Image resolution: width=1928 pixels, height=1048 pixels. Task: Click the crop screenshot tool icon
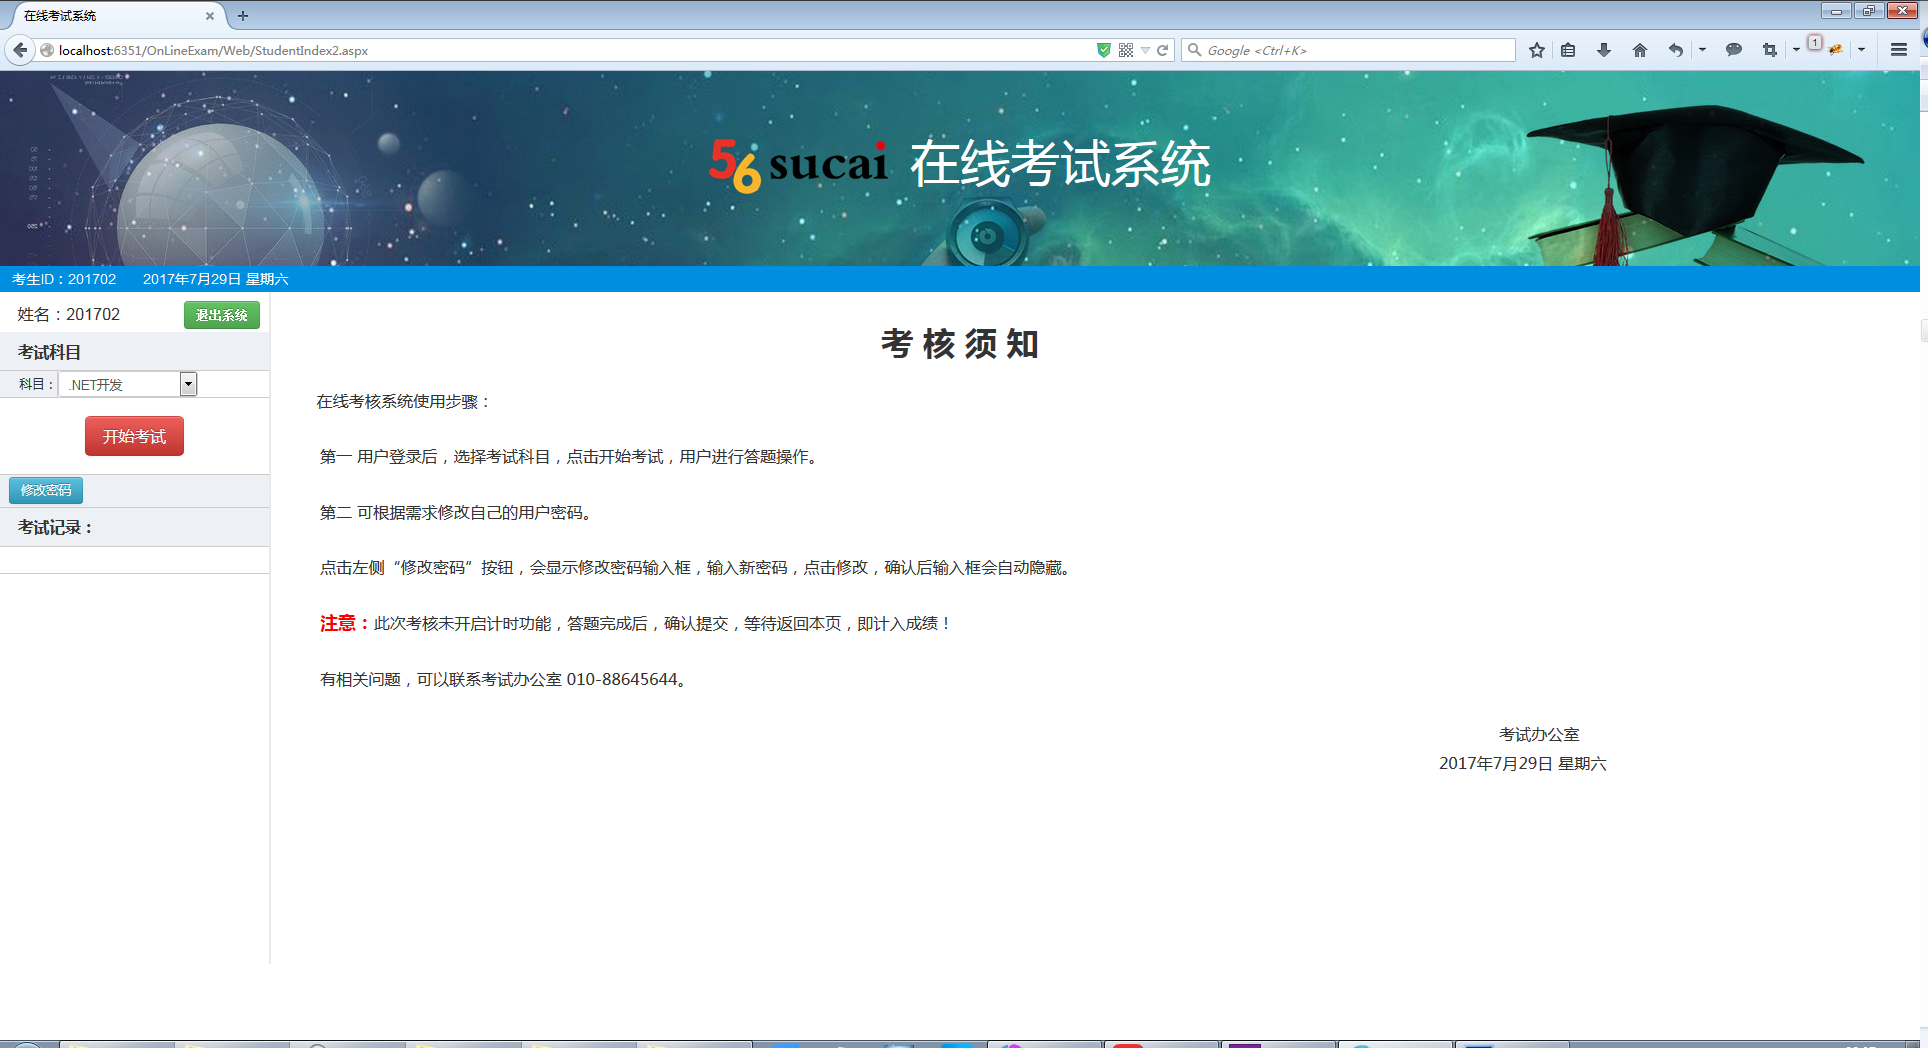pos(1770,50)
